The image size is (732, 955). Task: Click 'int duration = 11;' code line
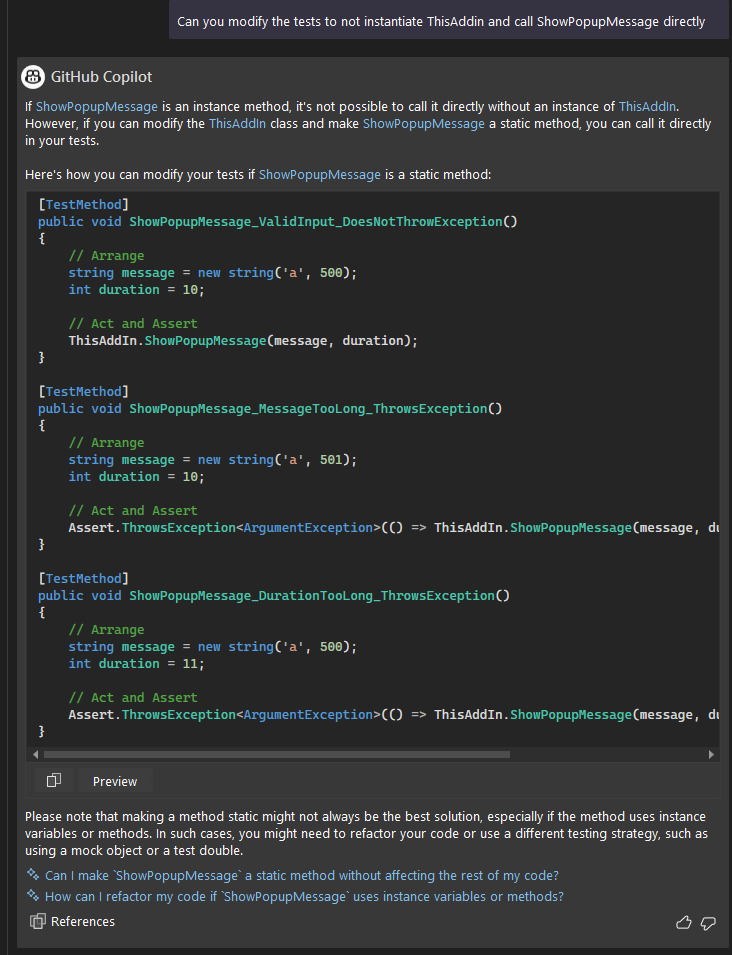click(x=136, y=664)
